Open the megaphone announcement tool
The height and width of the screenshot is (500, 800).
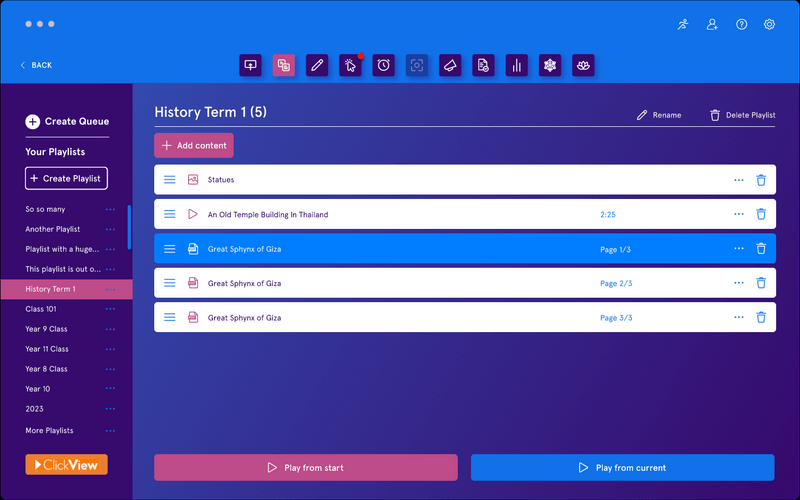click(x=450, y=65)
